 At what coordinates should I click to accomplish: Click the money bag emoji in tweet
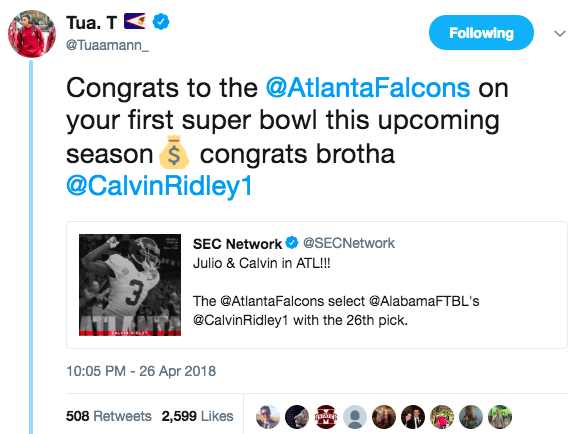(174, 152)
